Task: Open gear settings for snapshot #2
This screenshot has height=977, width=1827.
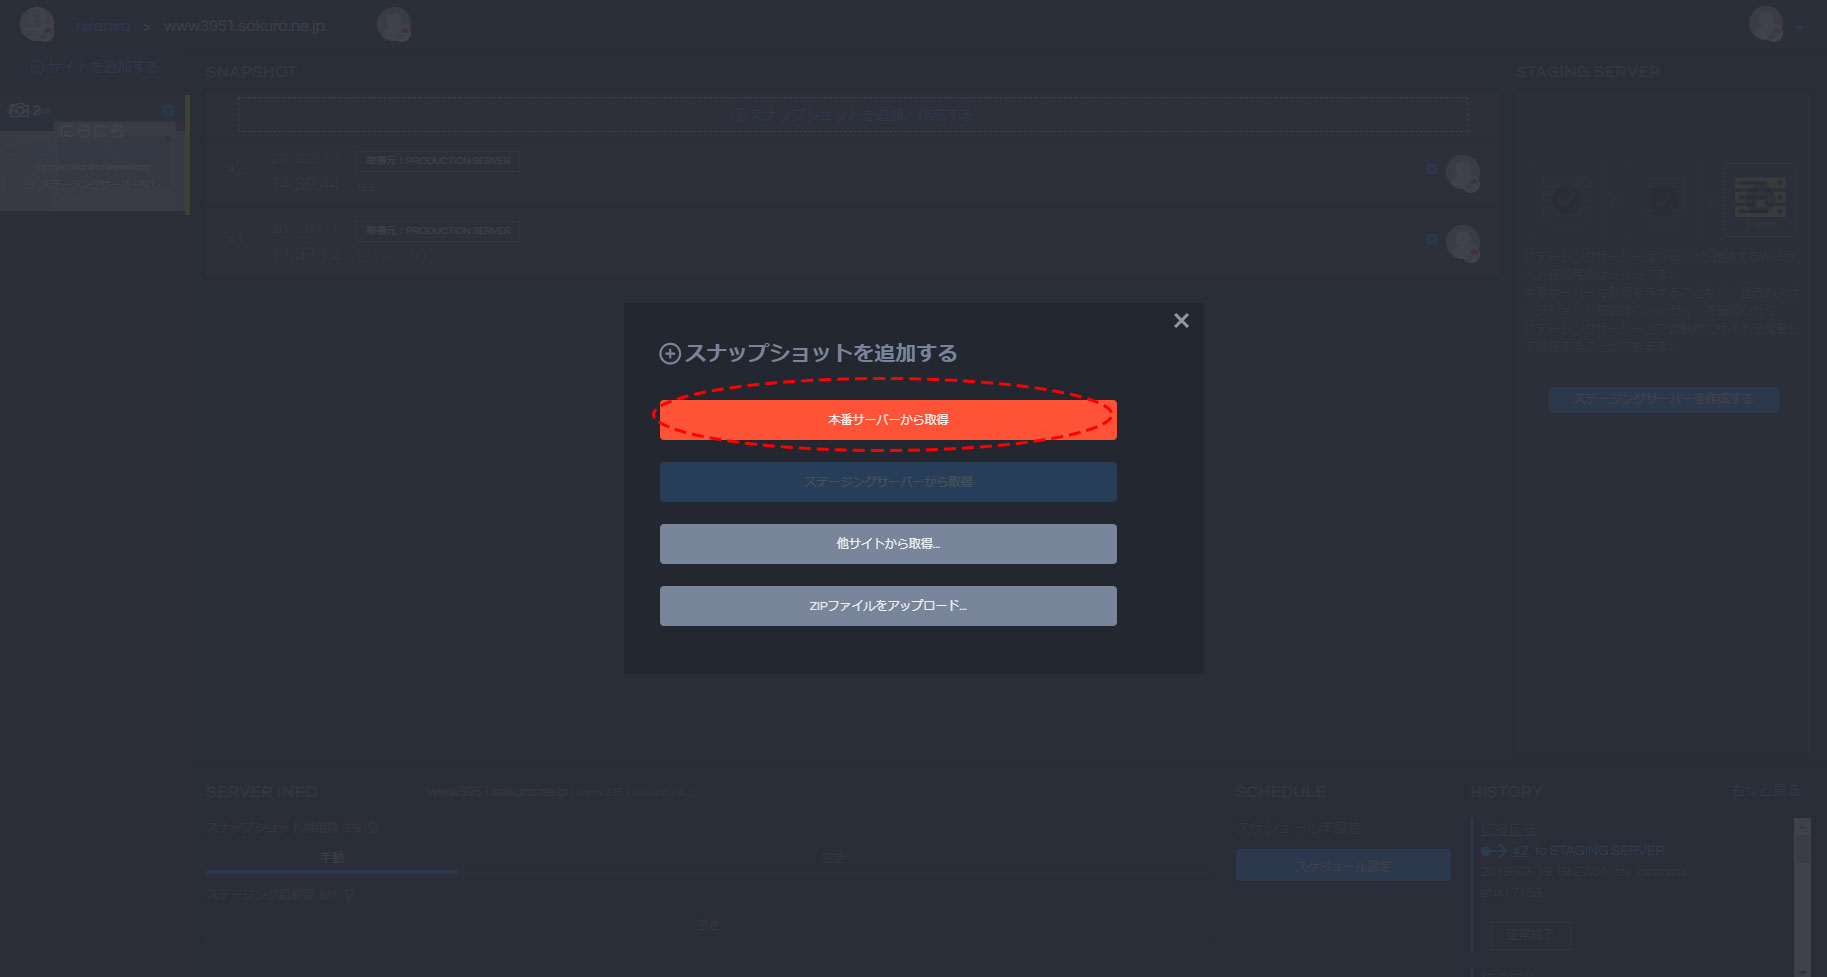Action: [x=1431, y=169]
